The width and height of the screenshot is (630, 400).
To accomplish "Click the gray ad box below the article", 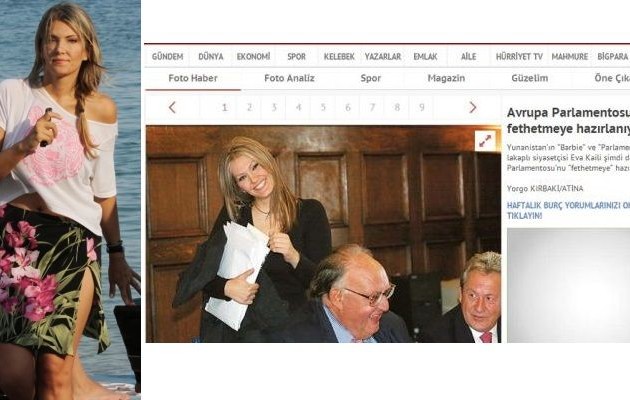I will (568, 286).
